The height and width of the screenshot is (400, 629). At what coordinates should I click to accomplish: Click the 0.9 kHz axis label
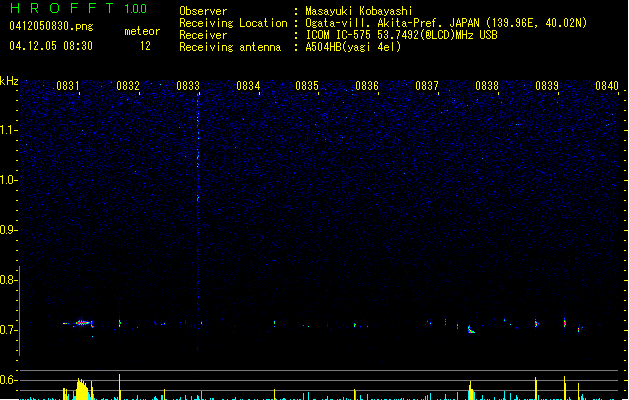pos(8,230)
